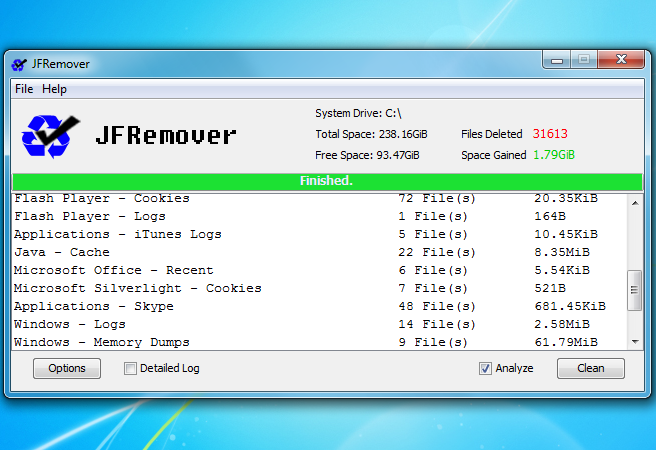Open the Help menu
The height and width of the screenshot is (450, 656).
(x=54, y=89)
